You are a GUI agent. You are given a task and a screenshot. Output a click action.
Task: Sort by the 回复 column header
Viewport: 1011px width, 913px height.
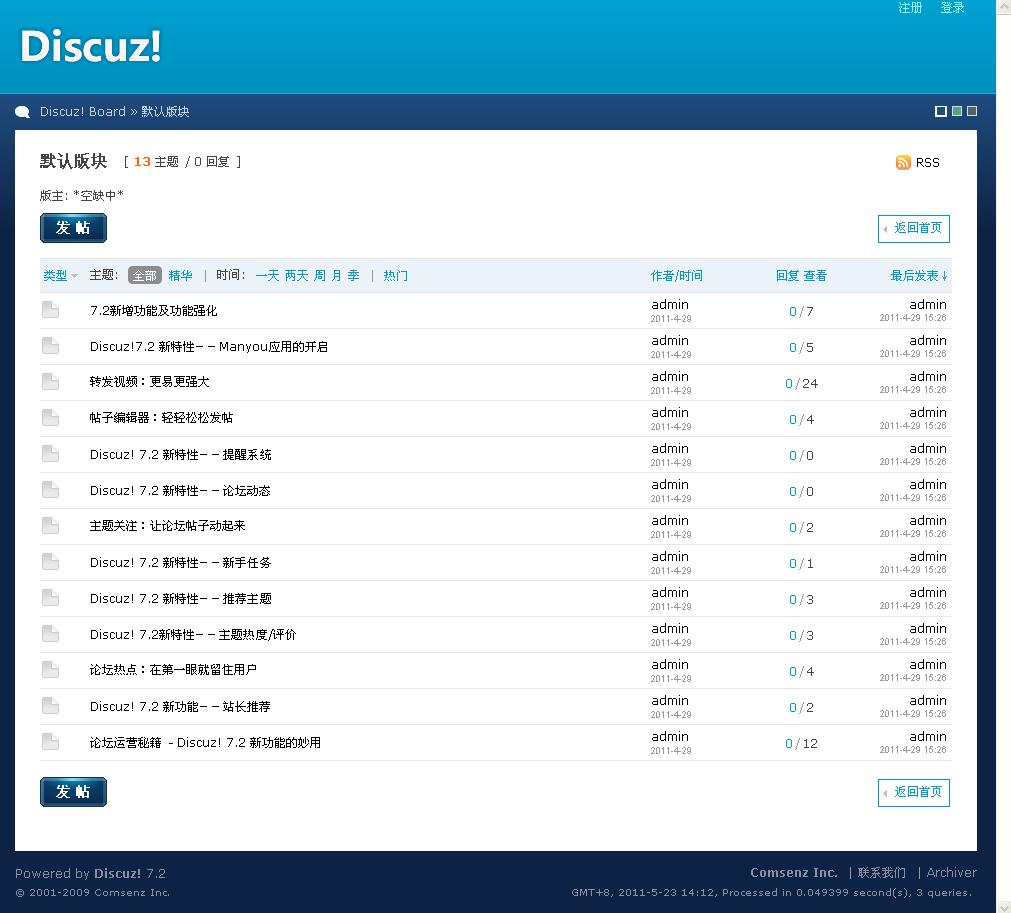[x=787, y=276]
